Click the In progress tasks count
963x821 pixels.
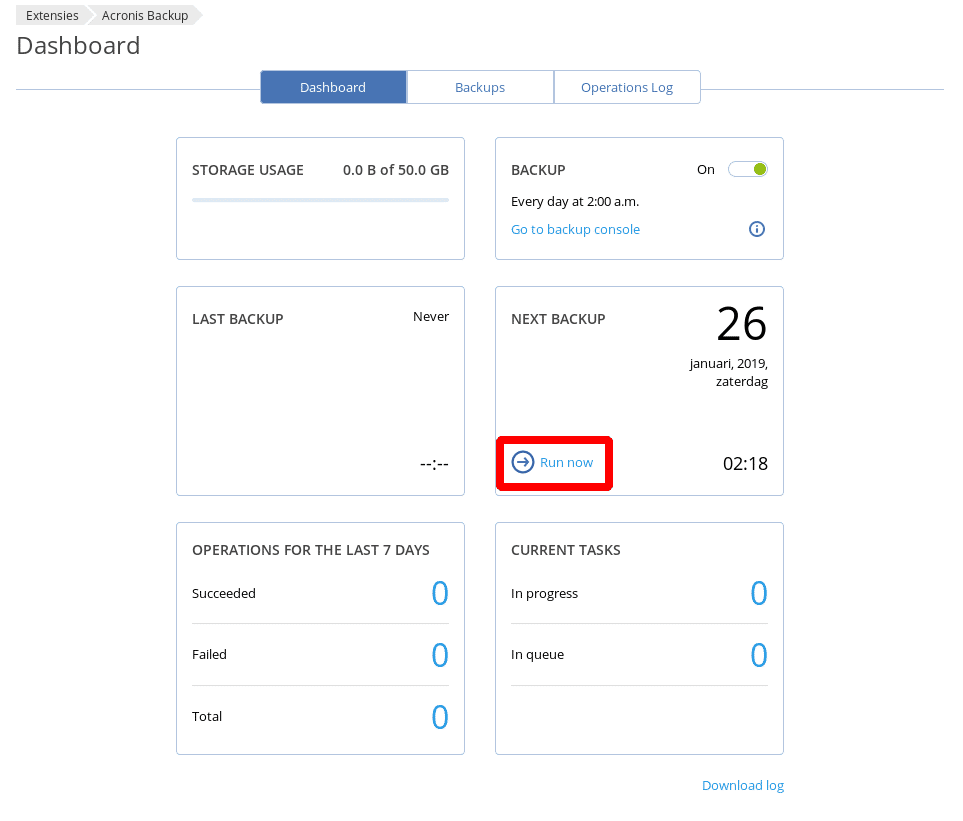click(759, 593)
